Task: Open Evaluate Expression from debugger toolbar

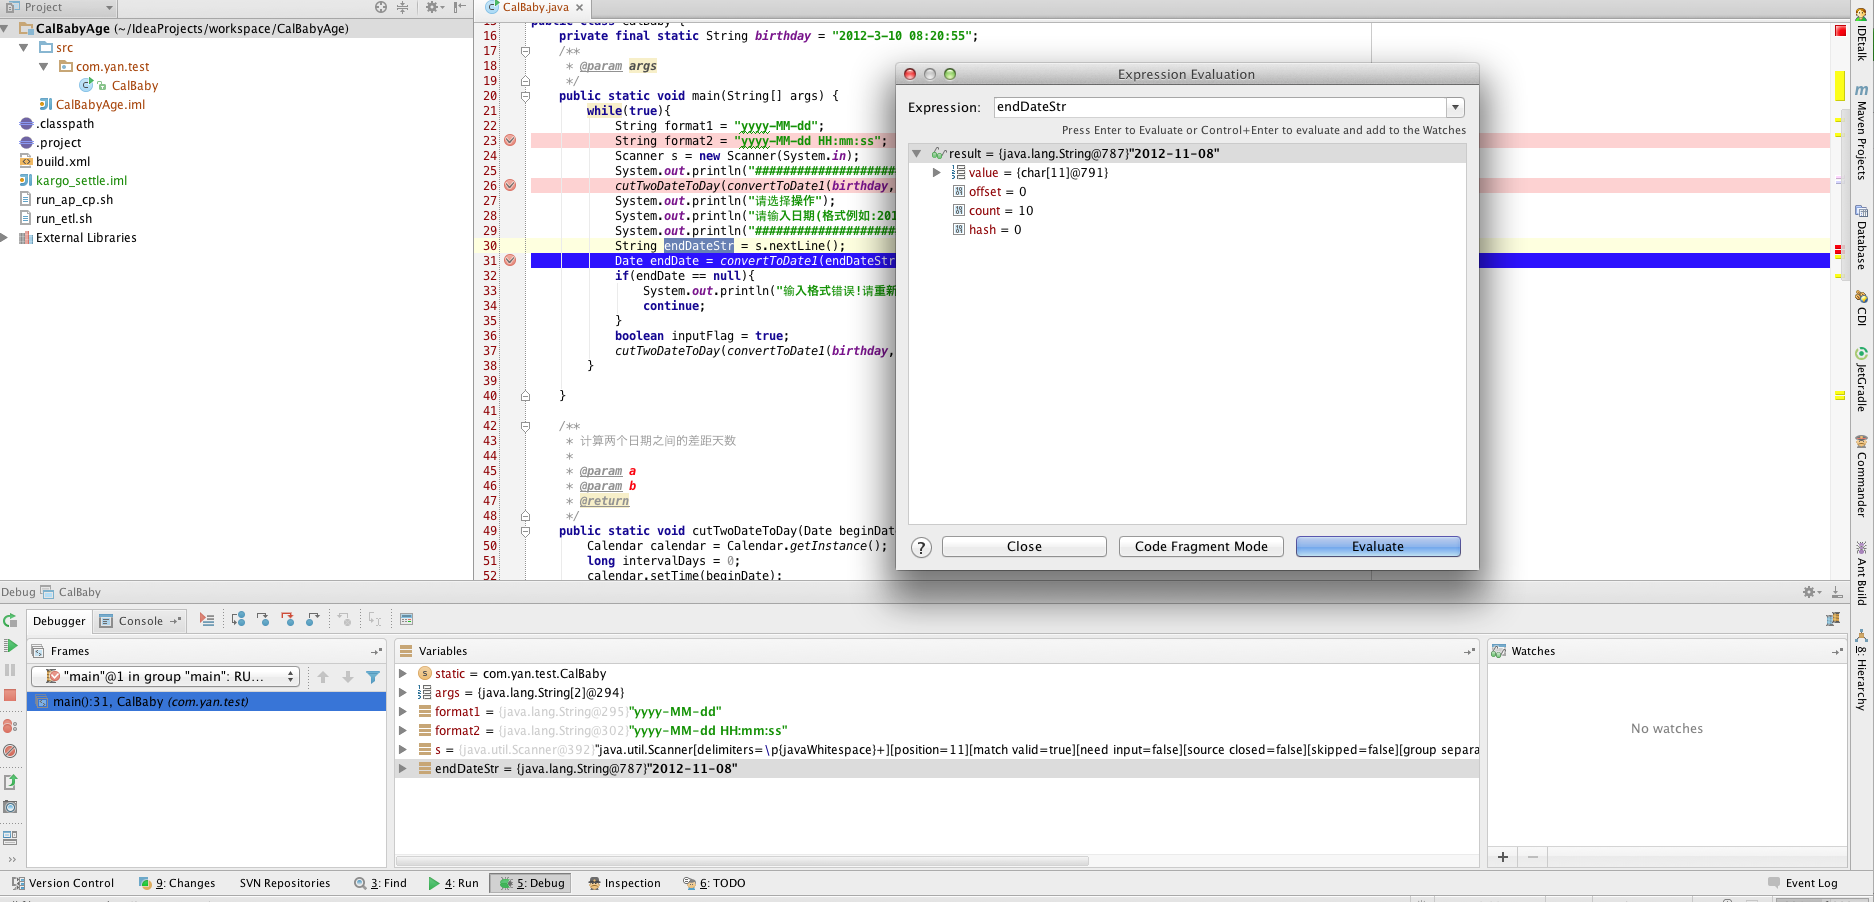Action: [x=406, y=620]
